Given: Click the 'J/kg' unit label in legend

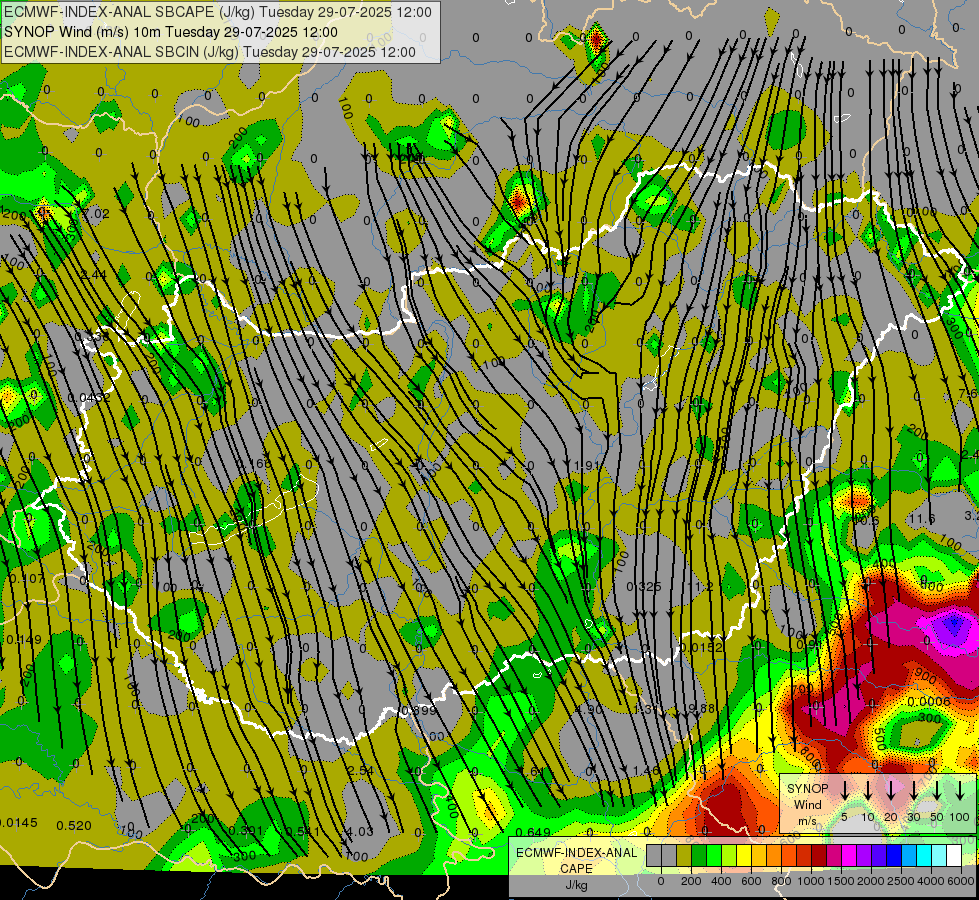Looking at the screenshot, I should point(576,884).
